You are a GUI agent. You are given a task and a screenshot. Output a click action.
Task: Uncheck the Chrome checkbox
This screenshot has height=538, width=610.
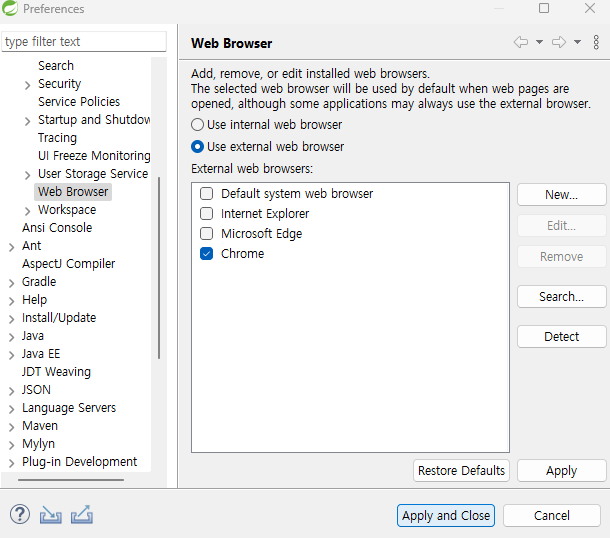point(206,254)
